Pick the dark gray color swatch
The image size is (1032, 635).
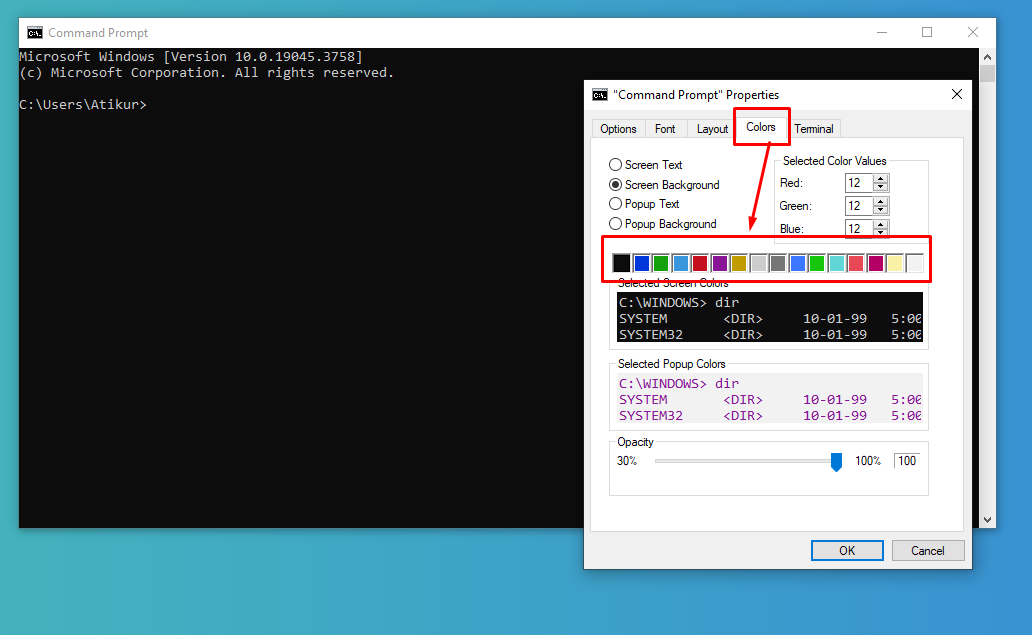click(x=777, y=263)
